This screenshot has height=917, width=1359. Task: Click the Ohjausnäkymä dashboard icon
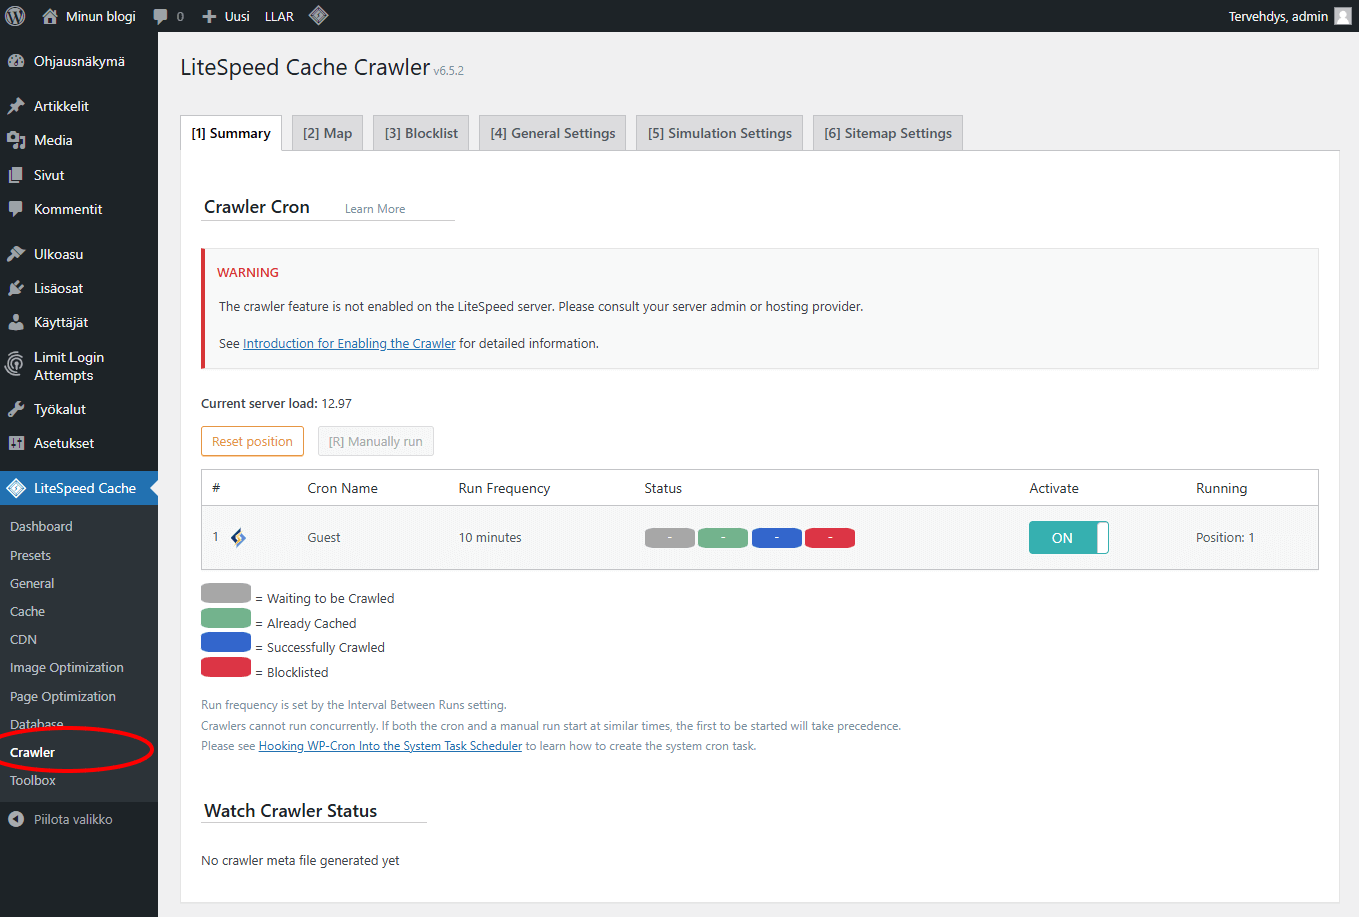coord(16,61)
